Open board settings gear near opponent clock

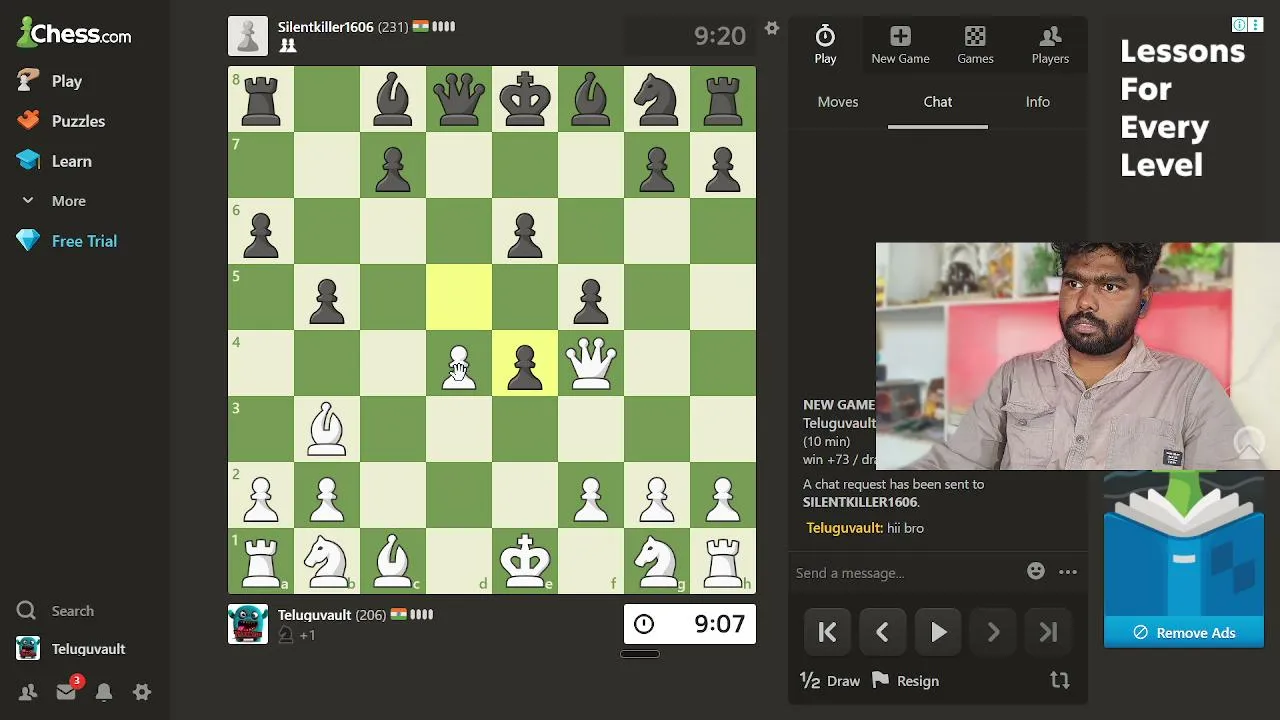click(772, 28)
